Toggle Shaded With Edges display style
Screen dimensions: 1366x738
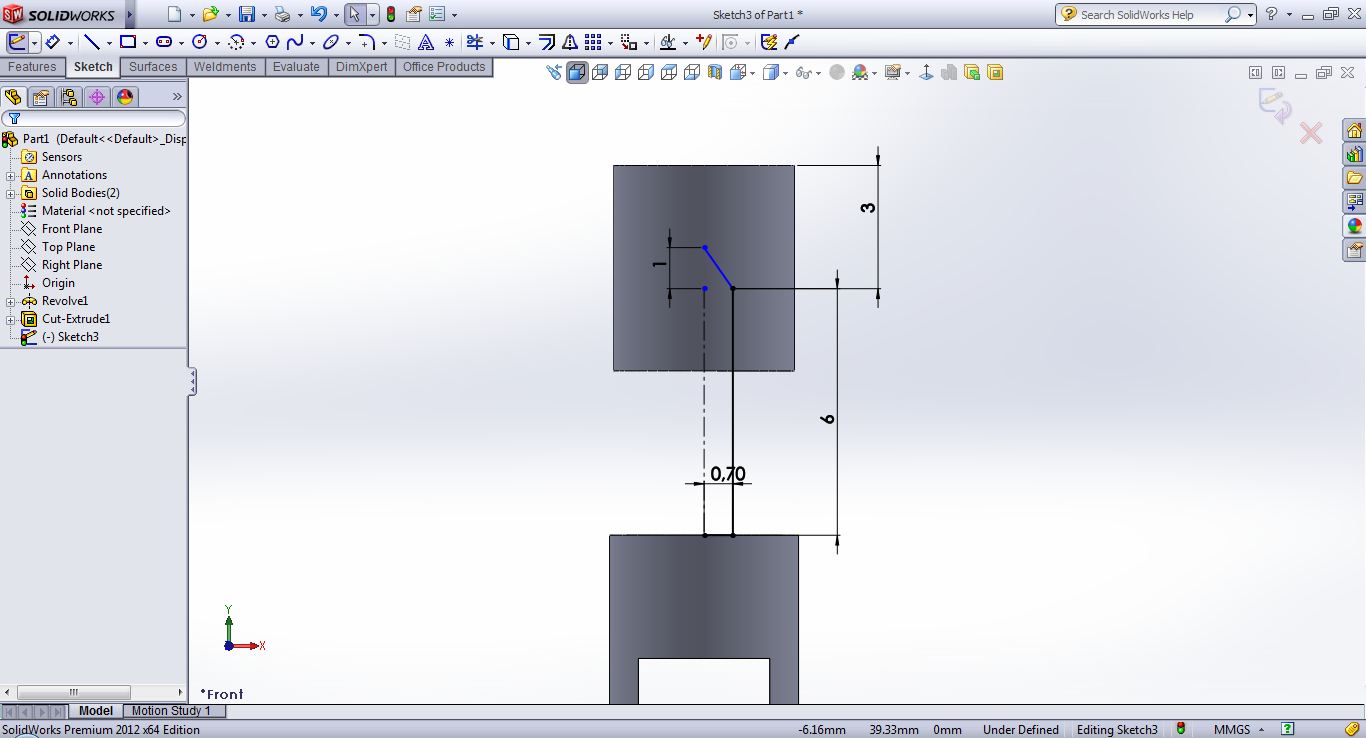(x=577, y=72)
